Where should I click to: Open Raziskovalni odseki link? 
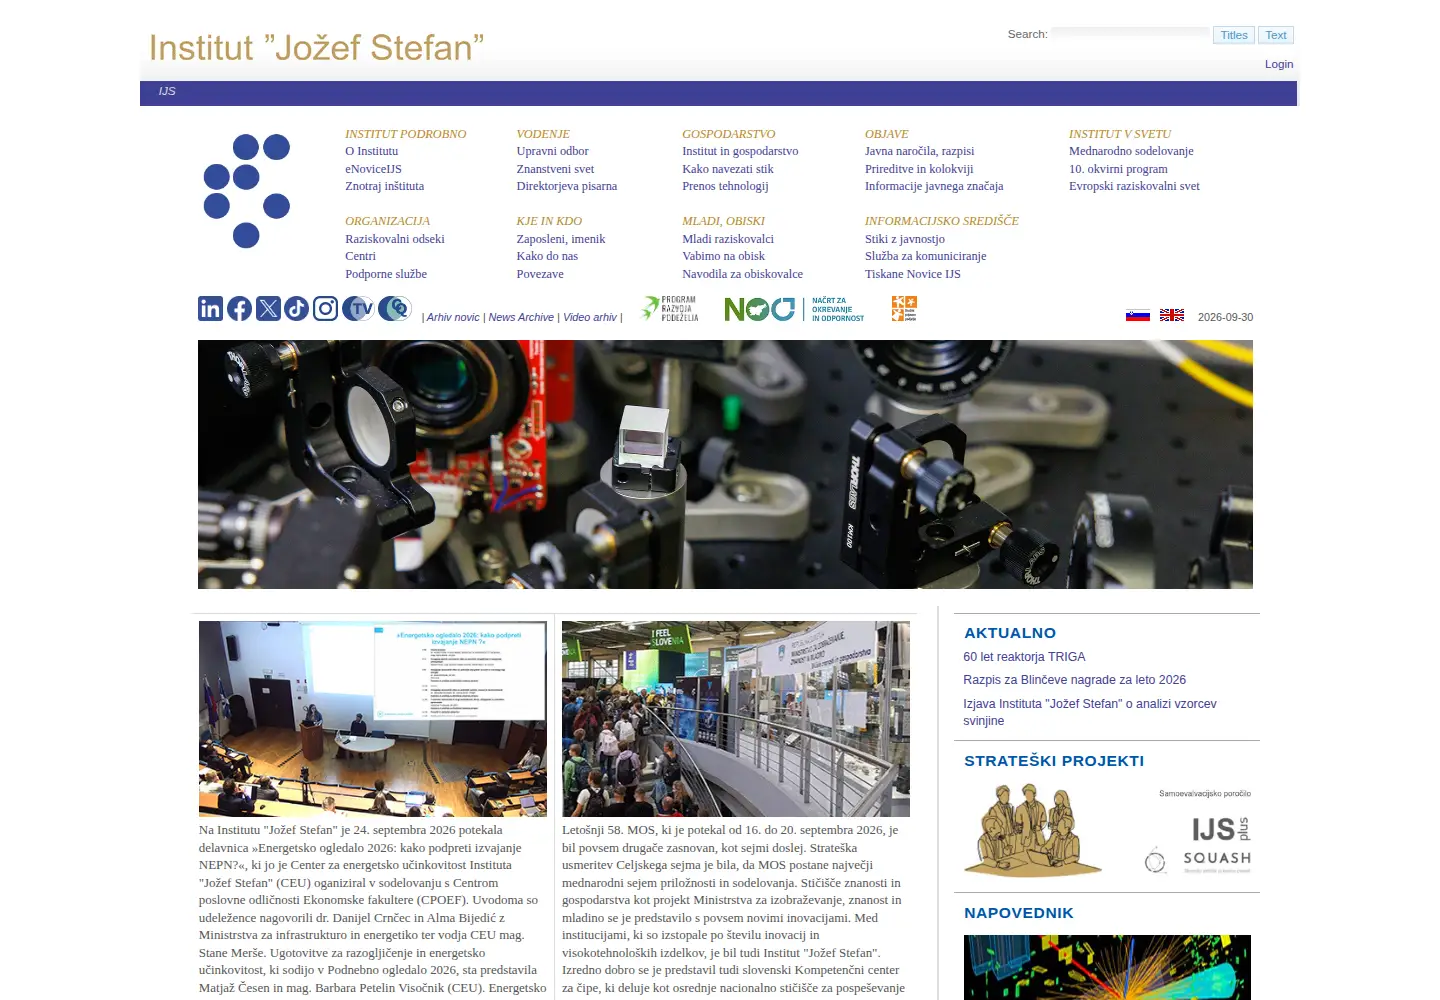395,239
